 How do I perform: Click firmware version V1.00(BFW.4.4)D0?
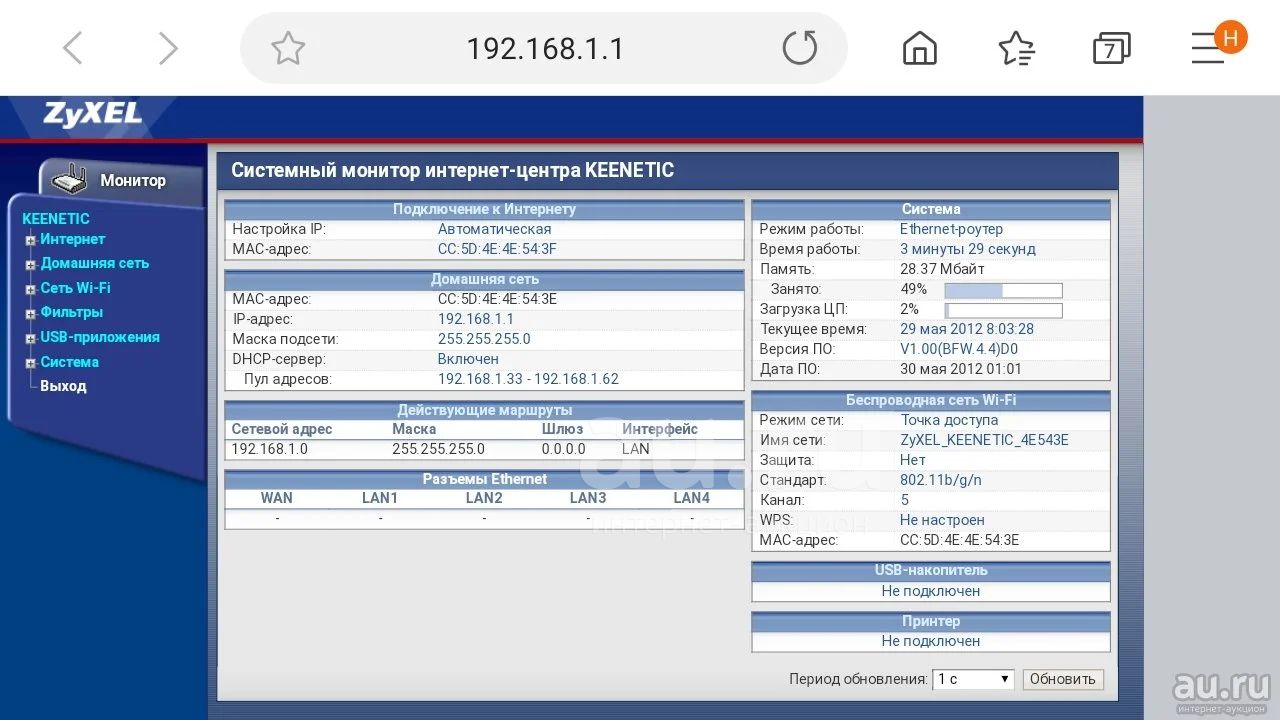click(x=959, y=349)
